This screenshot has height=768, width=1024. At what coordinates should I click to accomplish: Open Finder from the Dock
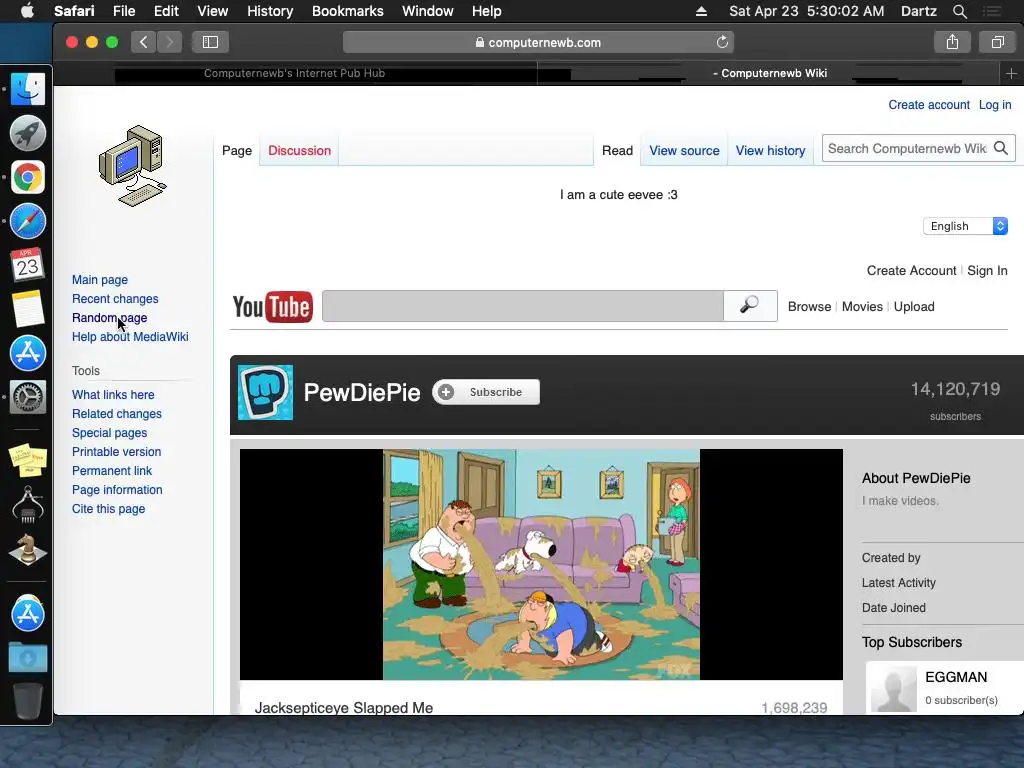coord(27,89)
